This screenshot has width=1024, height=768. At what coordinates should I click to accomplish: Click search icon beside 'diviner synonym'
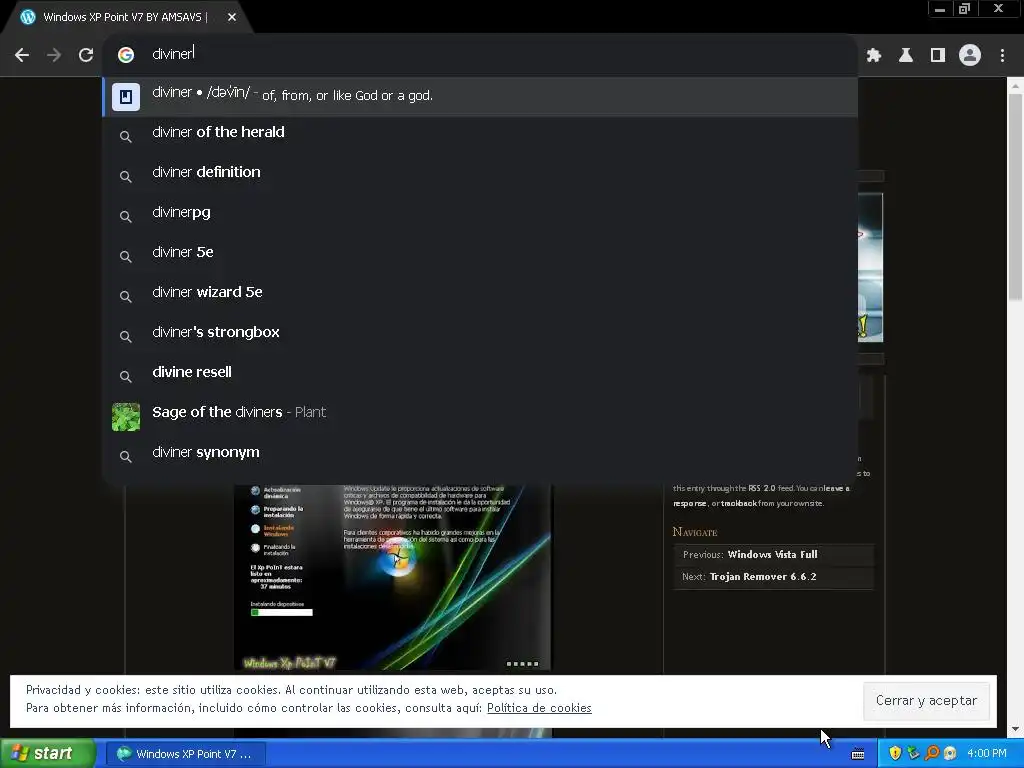pyautogui.click(x=126, y=456)
